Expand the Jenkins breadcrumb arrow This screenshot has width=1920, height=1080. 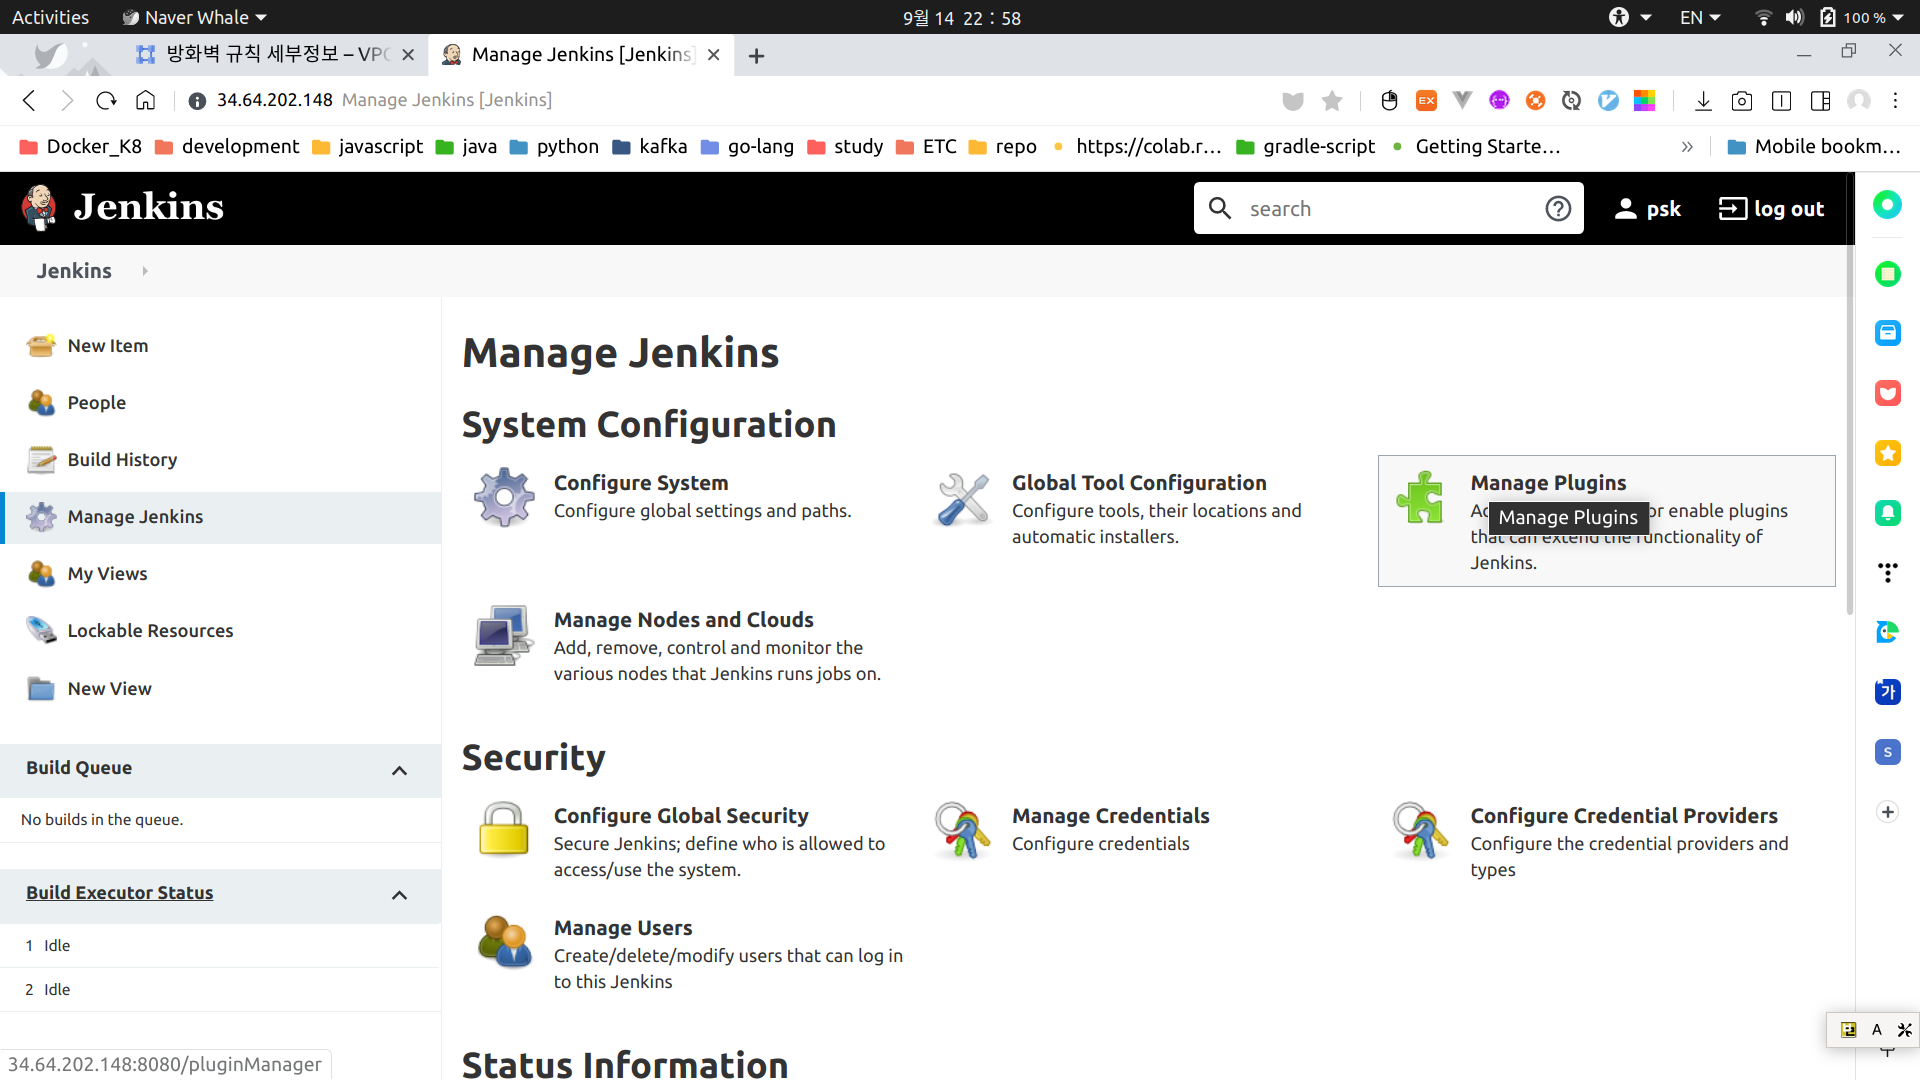145,271
